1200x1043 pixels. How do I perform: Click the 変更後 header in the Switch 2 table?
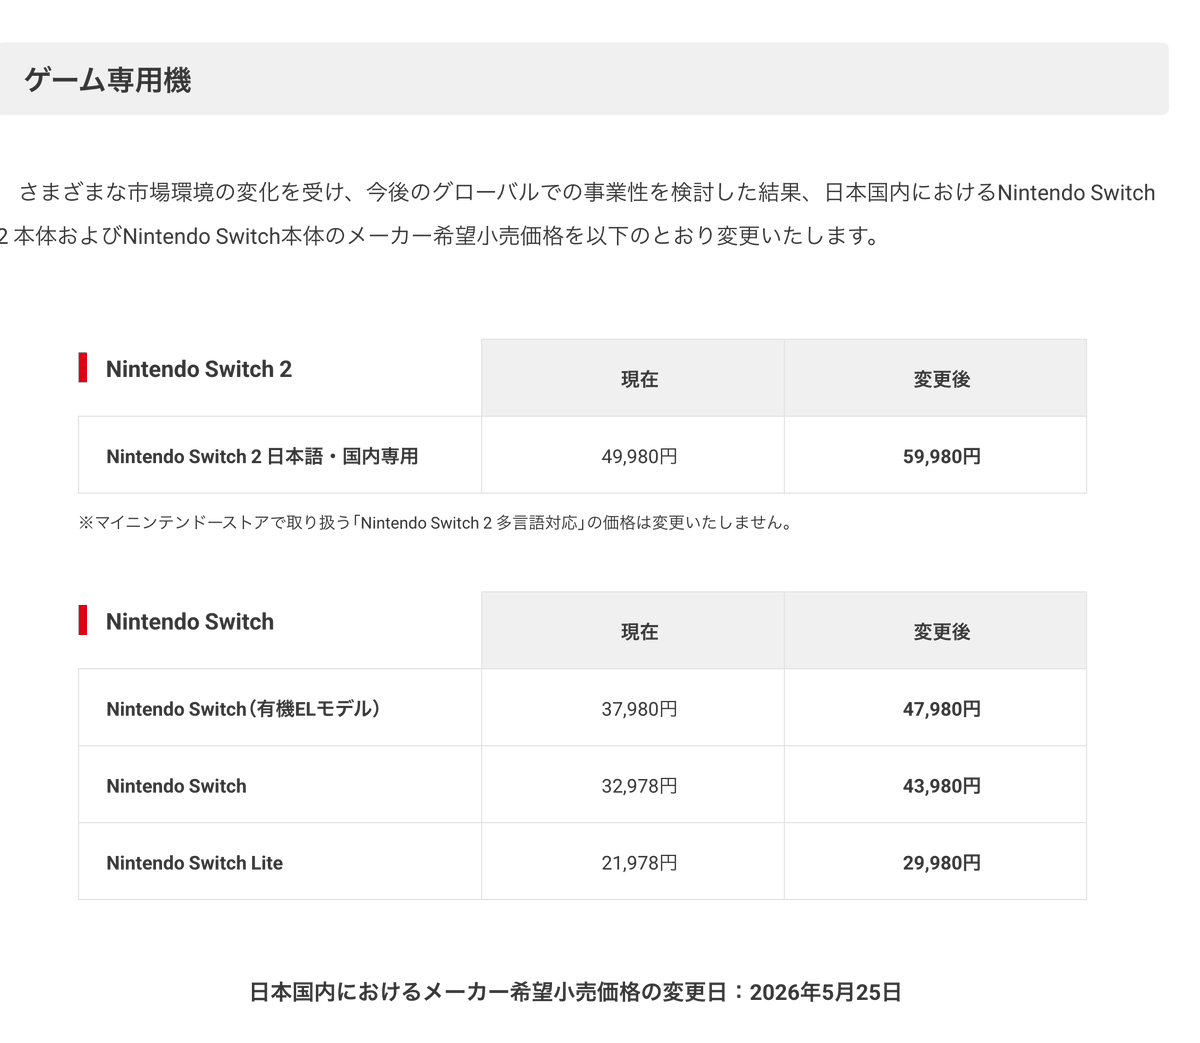pos(935,379)
